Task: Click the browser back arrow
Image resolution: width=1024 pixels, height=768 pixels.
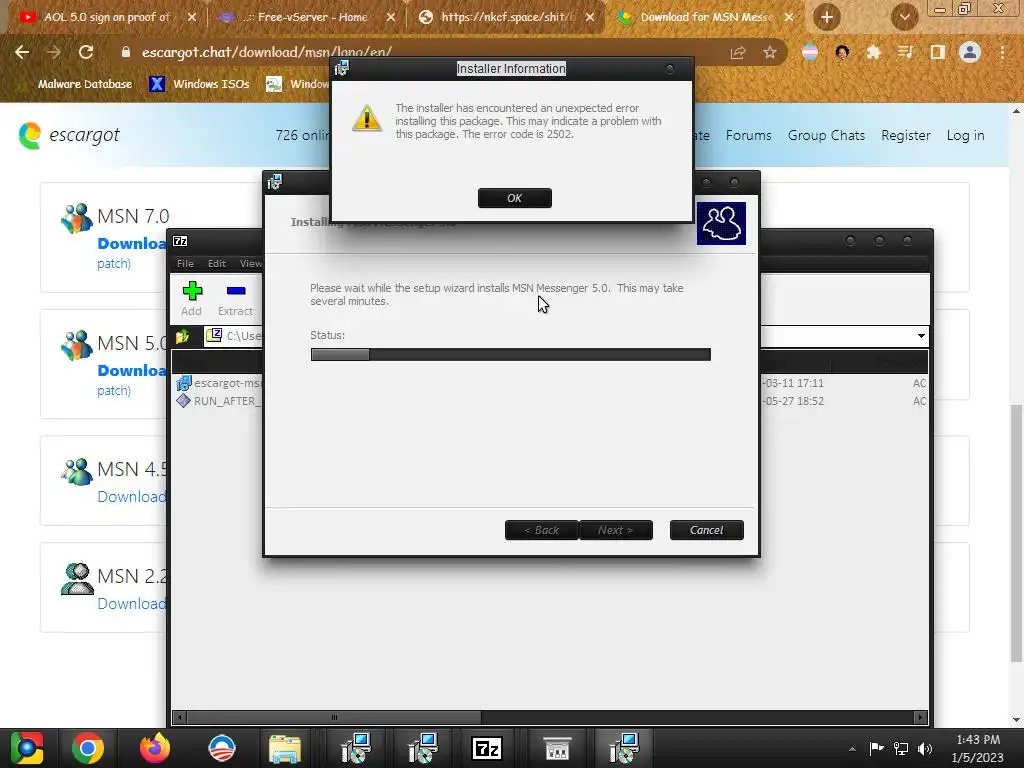Action: 22,52
